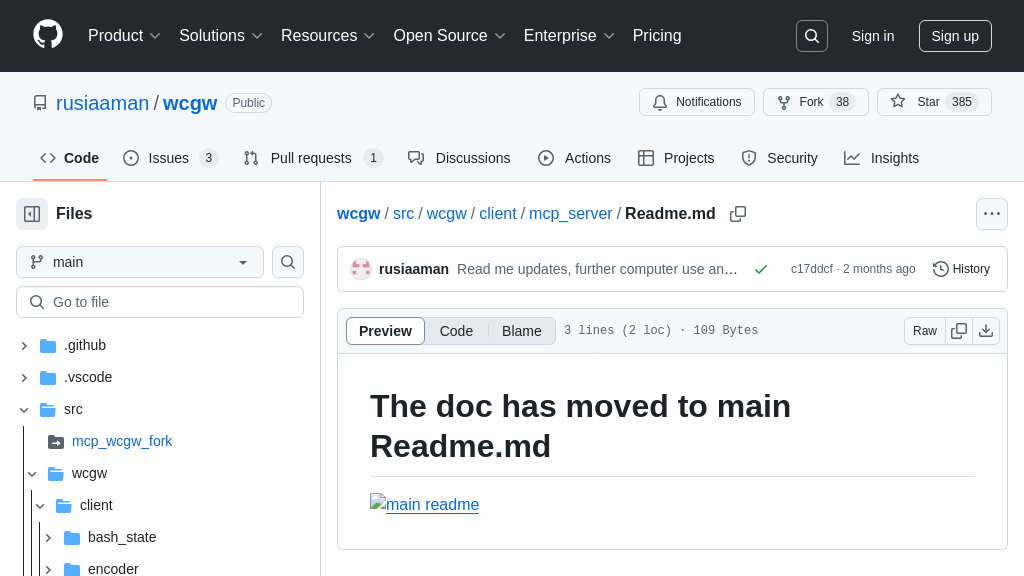1024x576 pixels.
Task: Collapse the file tree side panel icon
Action: point(32,214)
